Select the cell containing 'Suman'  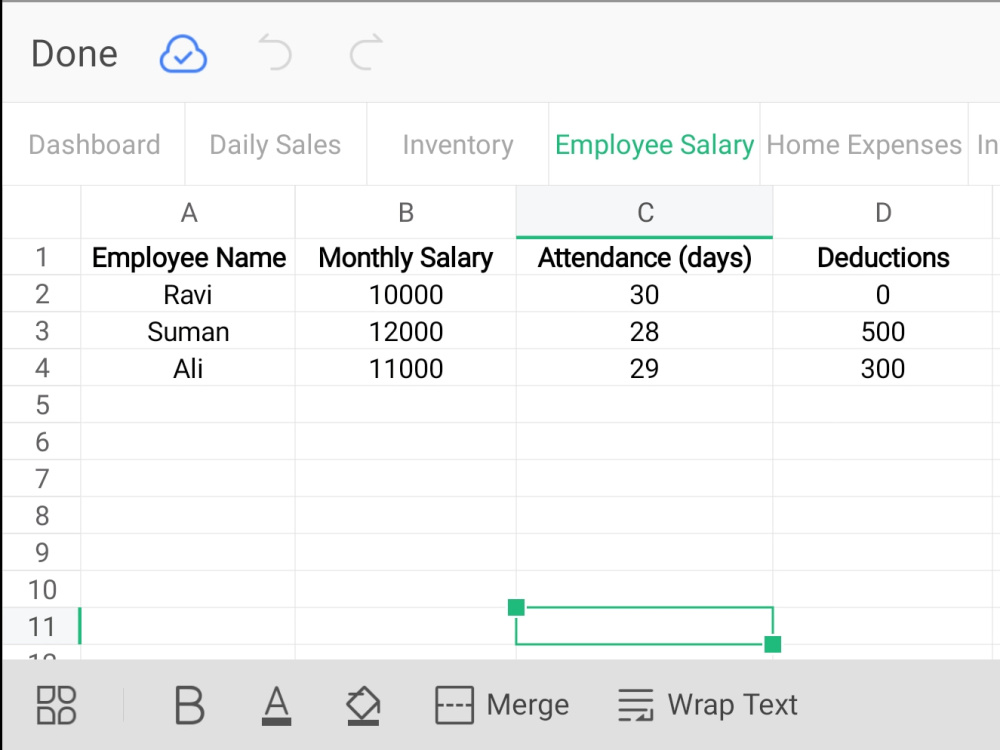coord(188,331)
